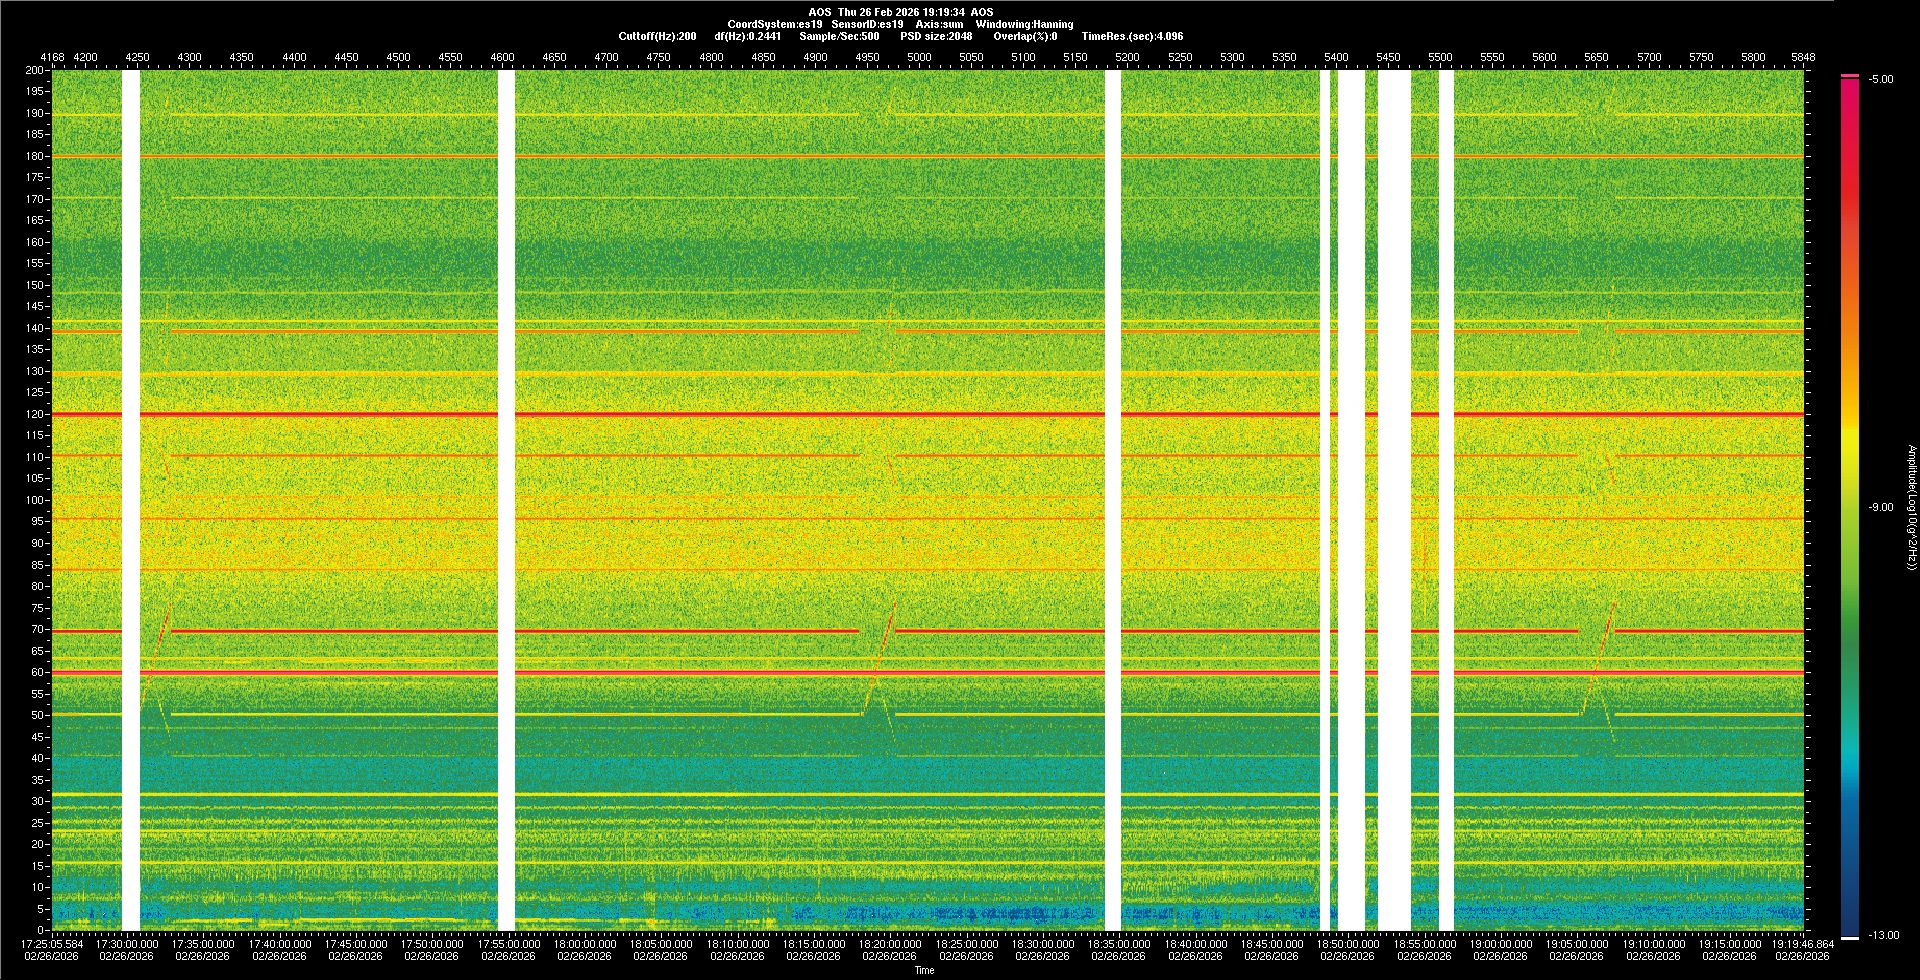Viewport: 1920px width, 980px height.
Task: Click the Time x-axis title
Action: pyautogui.click(x=925, y=970)
